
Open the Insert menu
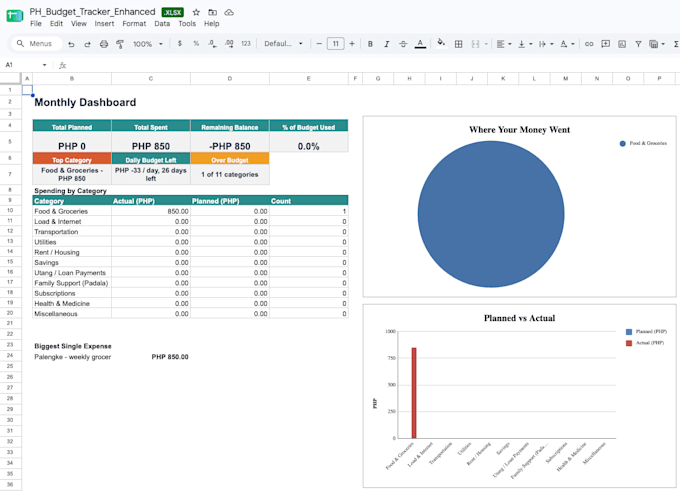point(104,23)
